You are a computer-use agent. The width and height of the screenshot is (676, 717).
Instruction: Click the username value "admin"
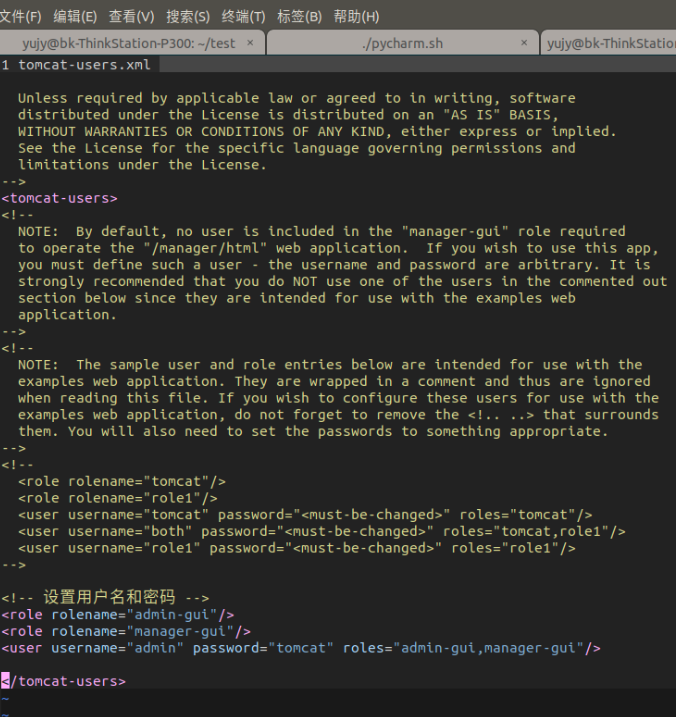(156, 648)
